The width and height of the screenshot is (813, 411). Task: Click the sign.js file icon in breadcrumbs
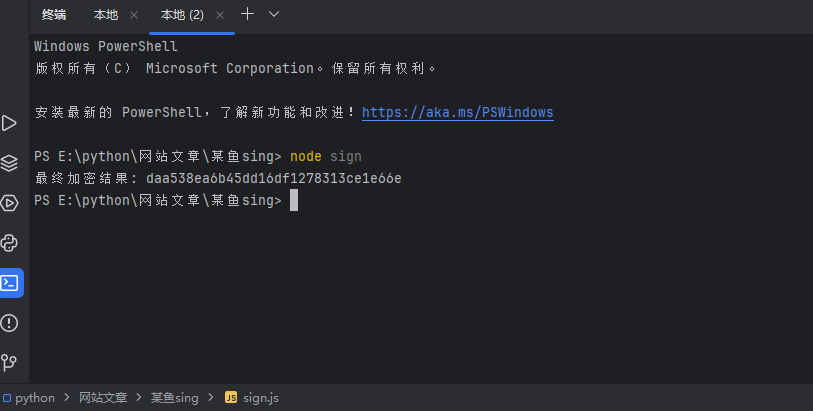tap(231, 398)
